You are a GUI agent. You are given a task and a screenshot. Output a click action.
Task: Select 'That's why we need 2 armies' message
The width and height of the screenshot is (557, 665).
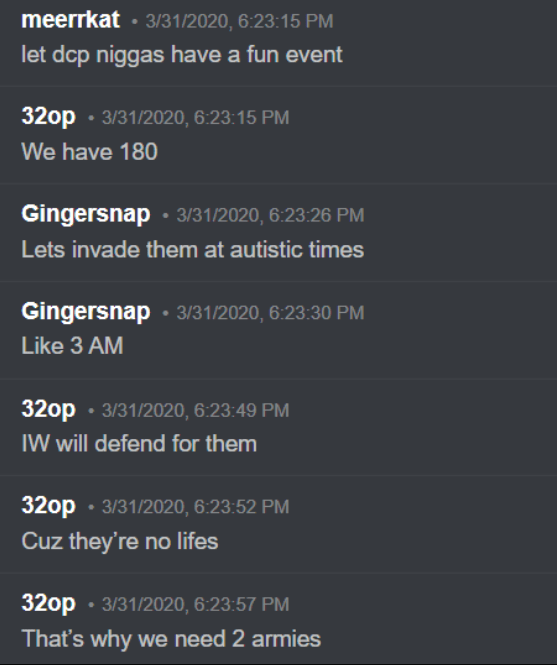171,639
